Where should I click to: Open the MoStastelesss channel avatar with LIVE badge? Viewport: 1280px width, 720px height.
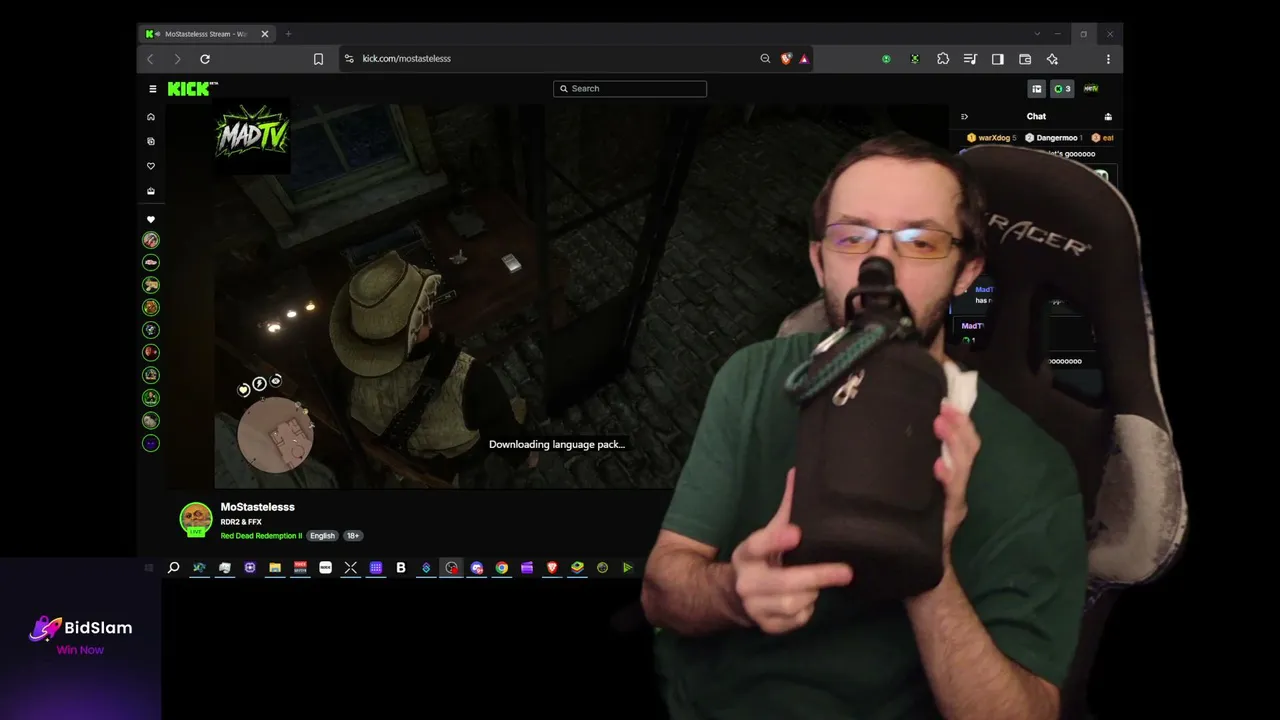pyautogui.click(x=195, y=519)
